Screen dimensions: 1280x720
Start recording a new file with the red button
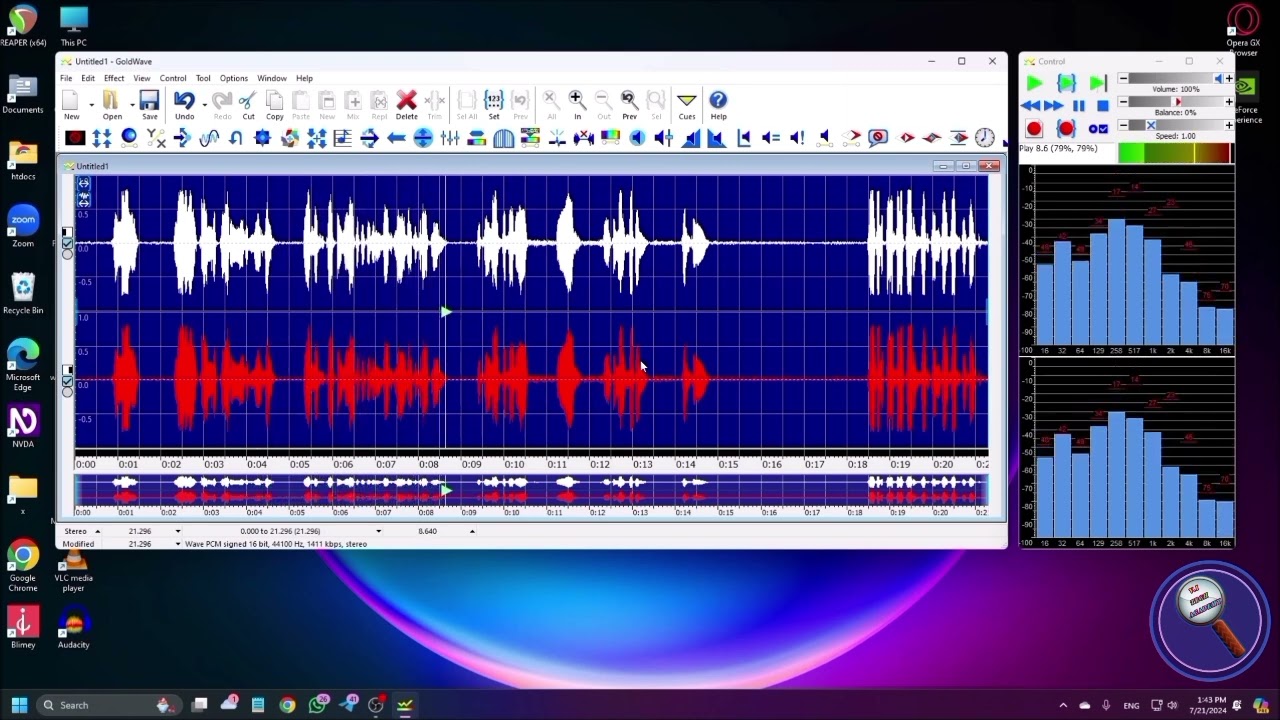point(1034,129)
